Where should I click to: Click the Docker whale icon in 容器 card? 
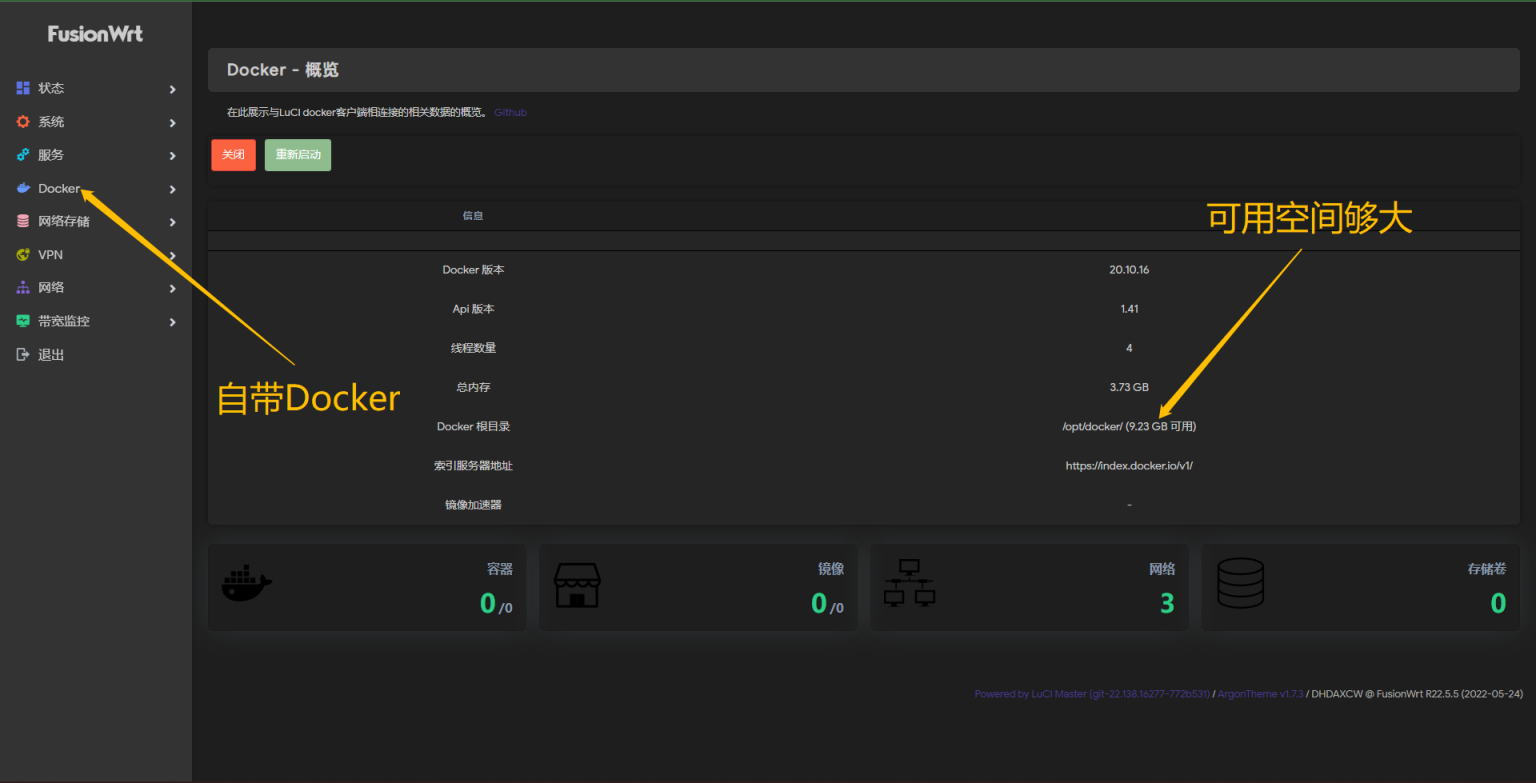(x=246, y=582)
